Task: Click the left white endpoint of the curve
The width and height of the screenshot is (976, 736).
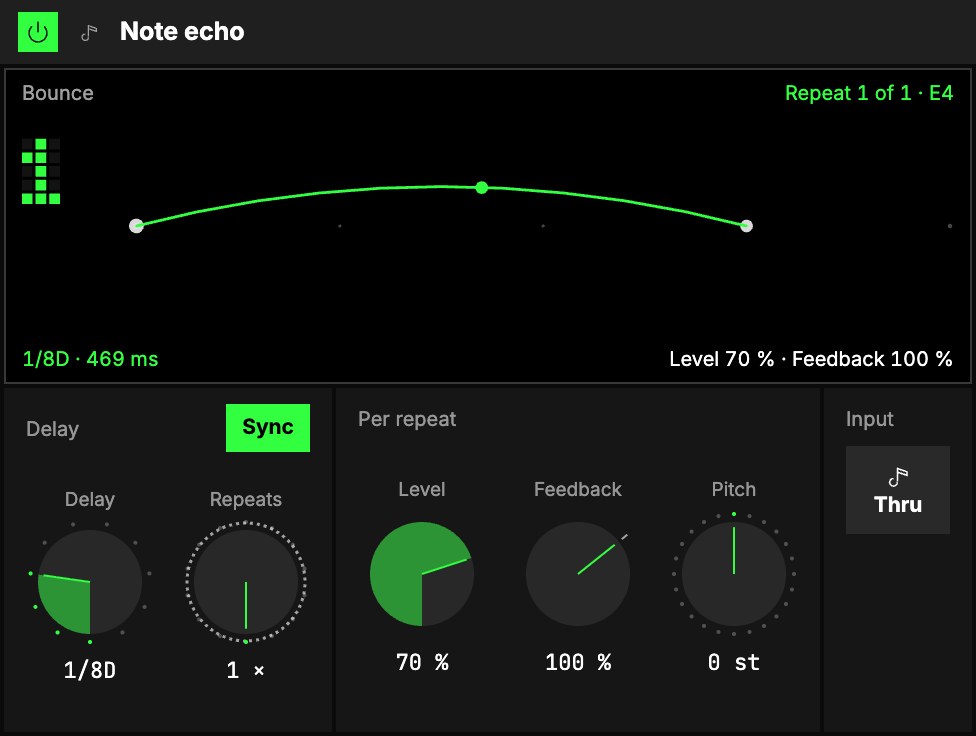Action: click(x=136, y=225)
